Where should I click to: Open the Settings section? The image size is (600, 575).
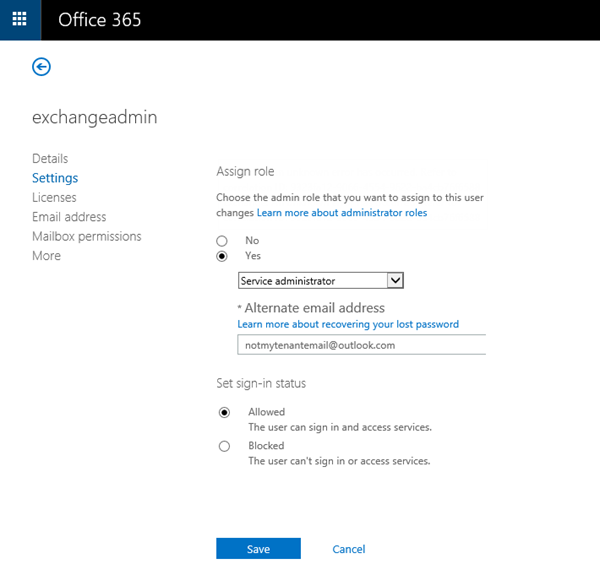[x=55, y=178]
